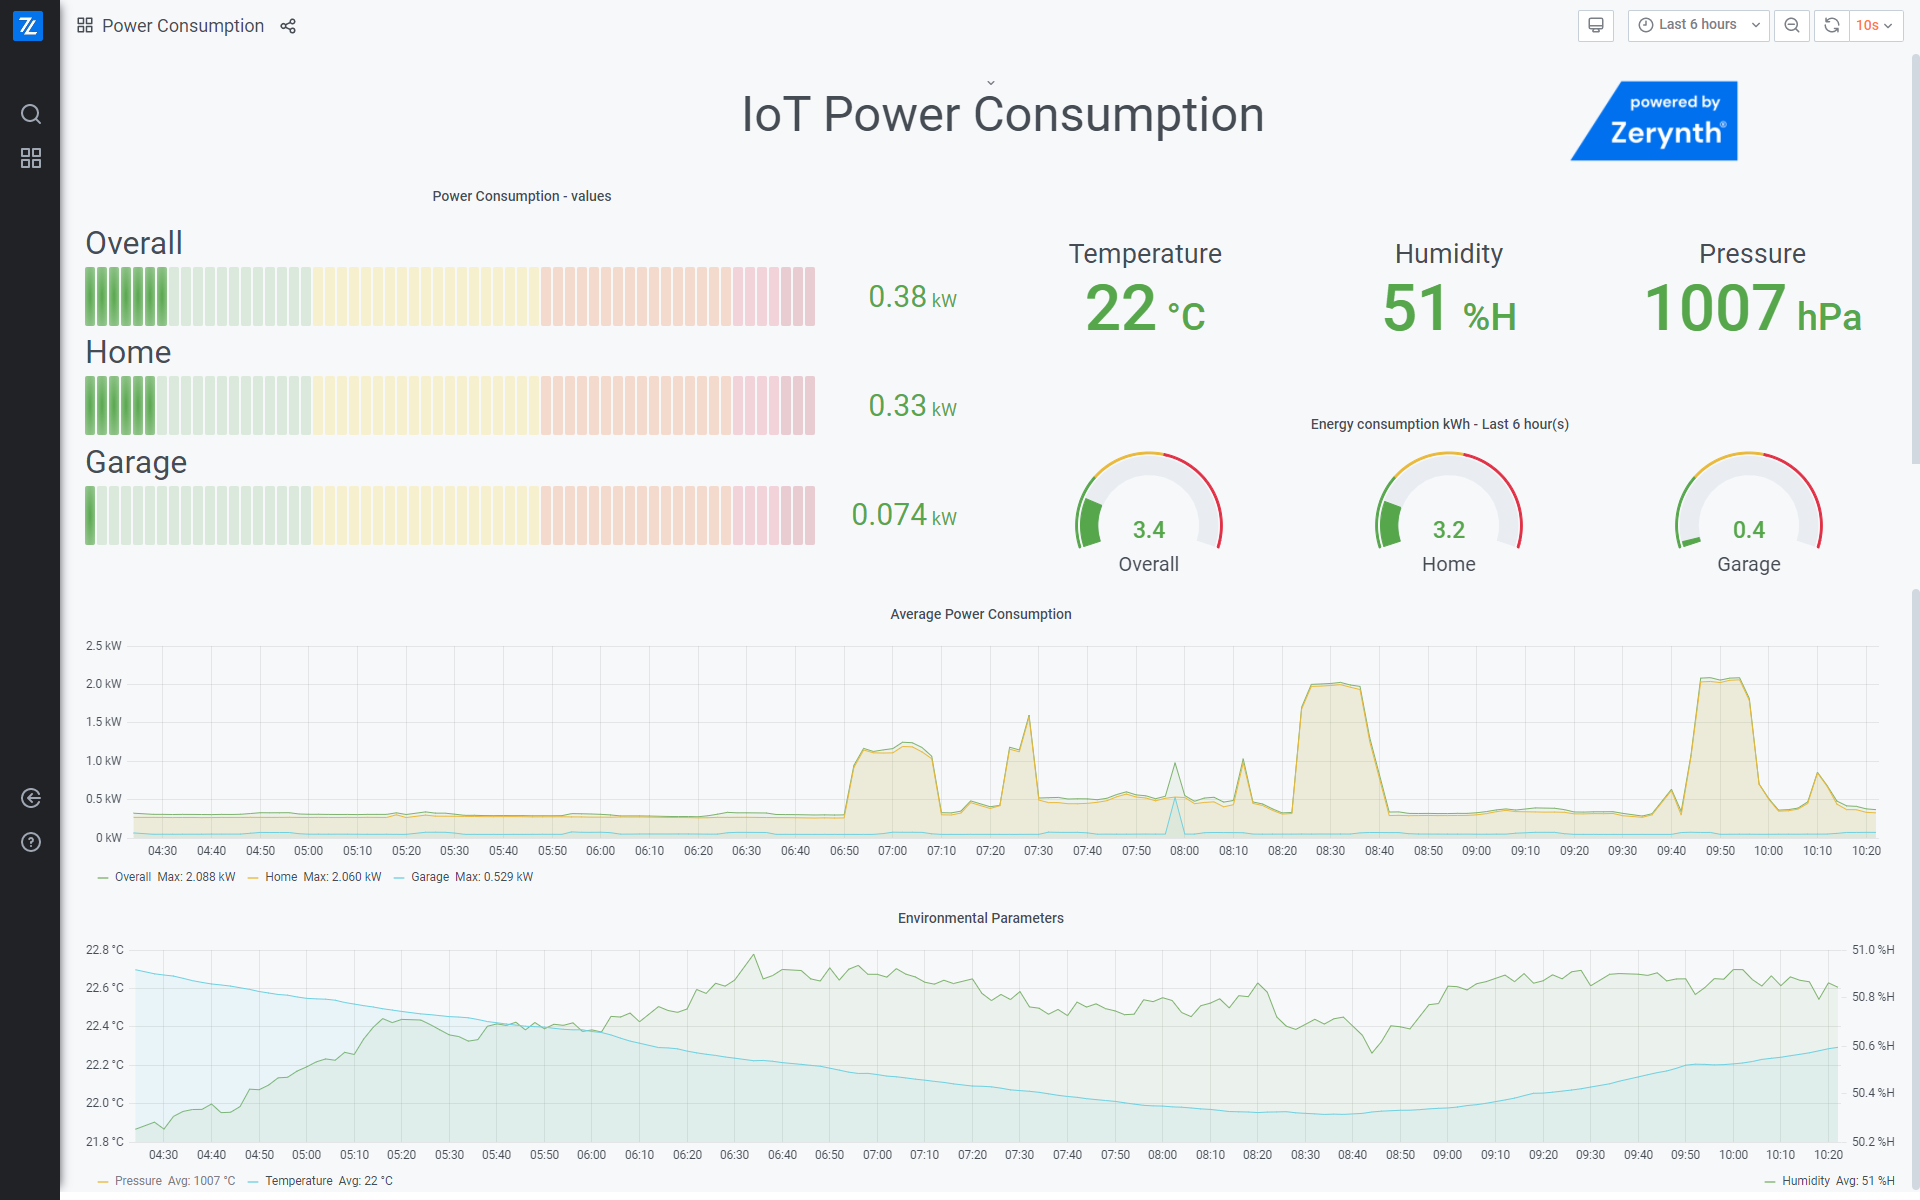Click the zoom out magnifier in the top bar
Viewport: 1920px width, 1200px height.
coord(1791,25)
